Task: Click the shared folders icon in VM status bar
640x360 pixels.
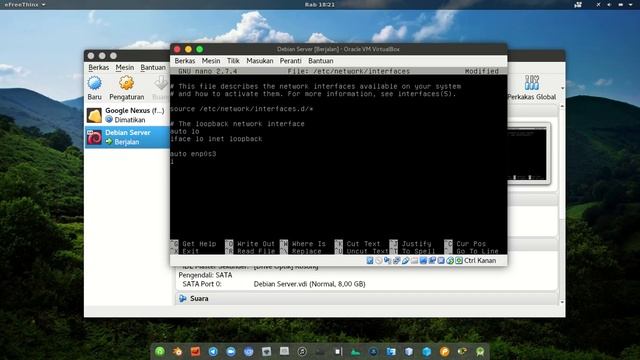Action: click(x=414, y=260)
